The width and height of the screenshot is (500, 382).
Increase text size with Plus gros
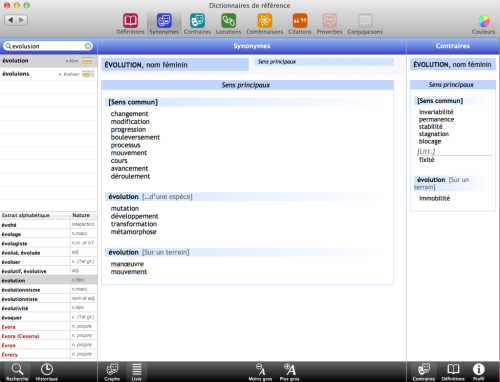coord(289,372)
